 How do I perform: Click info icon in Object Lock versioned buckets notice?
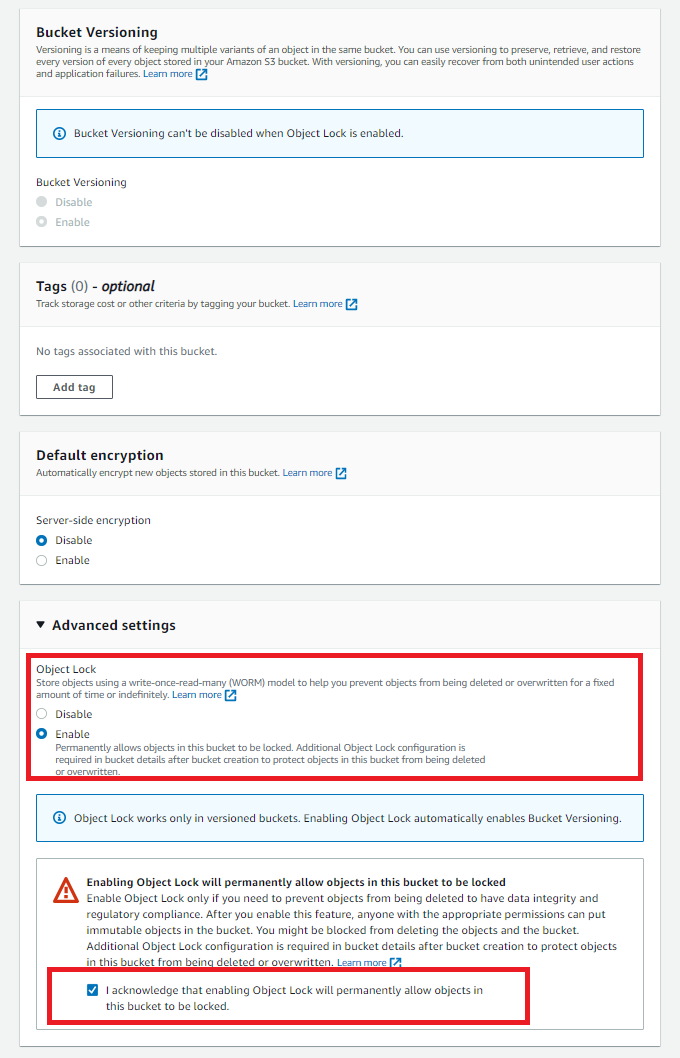(59, 818)
